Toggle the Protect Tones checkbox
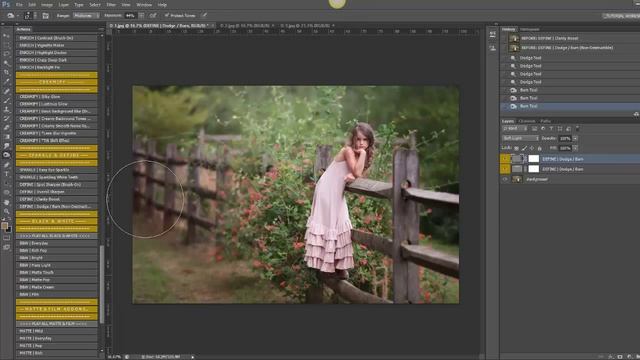640x360 pixels. [x=167, y=16]
